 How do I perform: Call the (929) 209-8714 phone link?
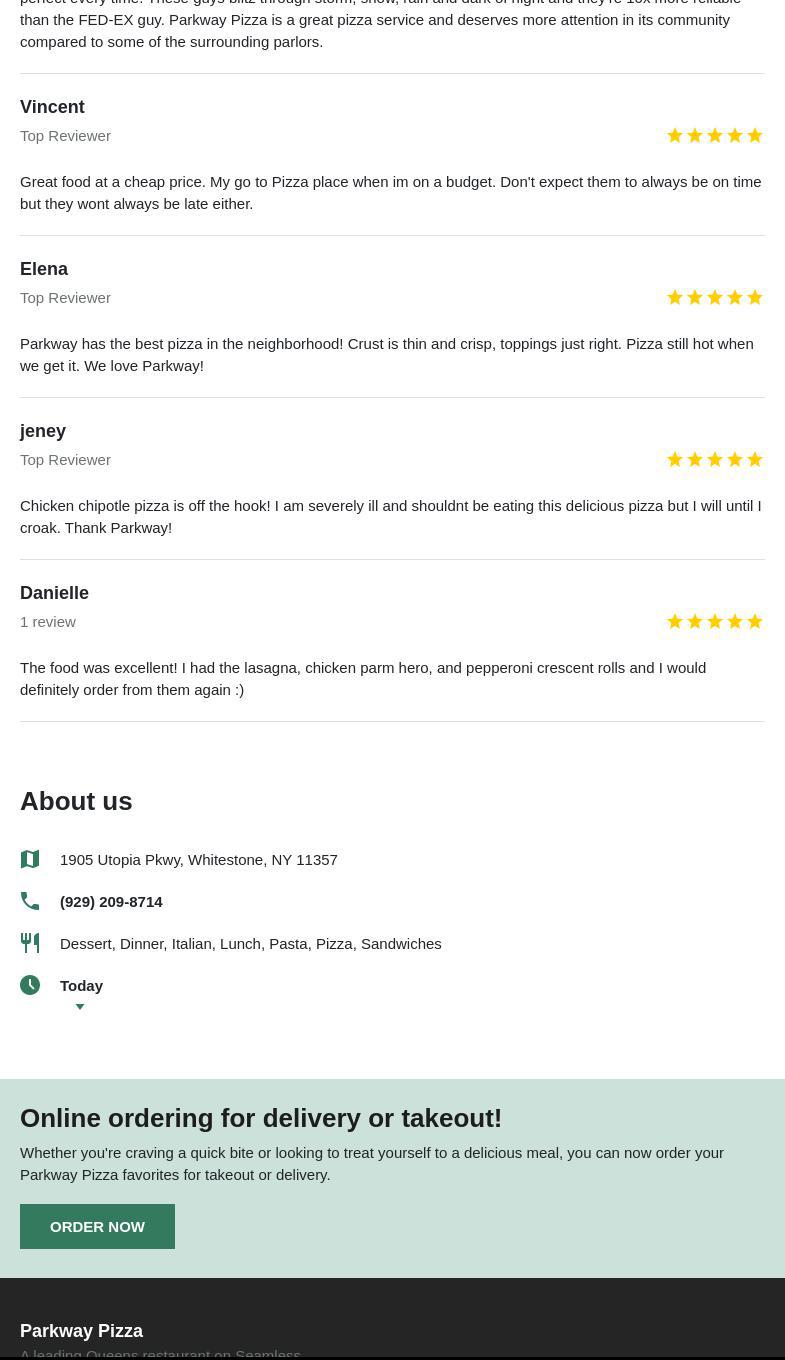click(111, 901)
